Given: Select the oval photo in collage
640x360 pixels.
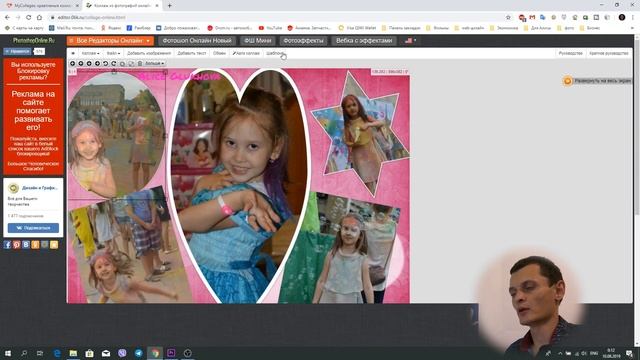Looking at the screenshot, I should coord(116,135).
